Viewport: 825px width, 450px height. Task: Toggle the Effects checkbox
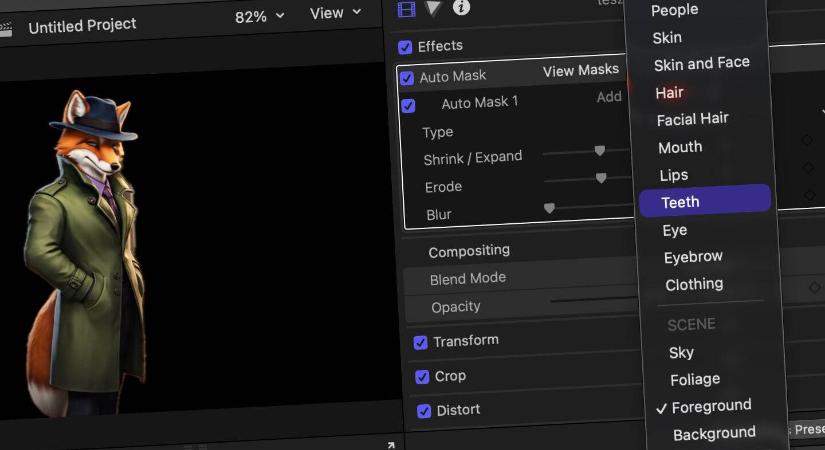(x=405, y=47)
